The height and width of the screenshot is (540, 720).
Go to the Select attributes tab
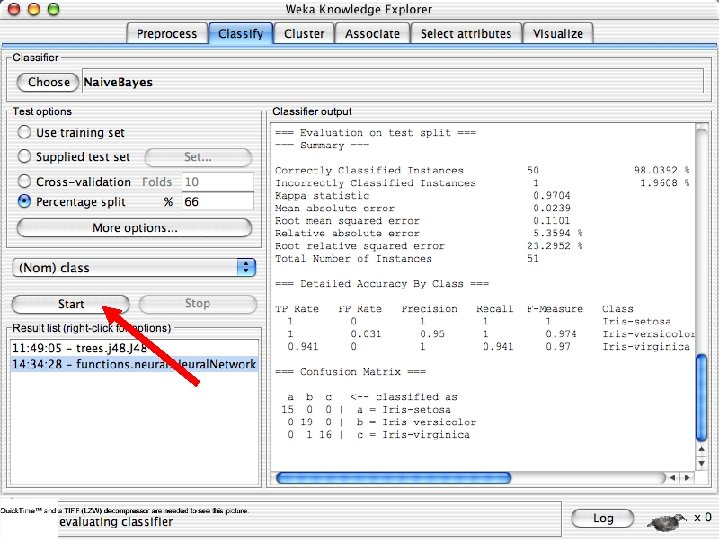466,34
